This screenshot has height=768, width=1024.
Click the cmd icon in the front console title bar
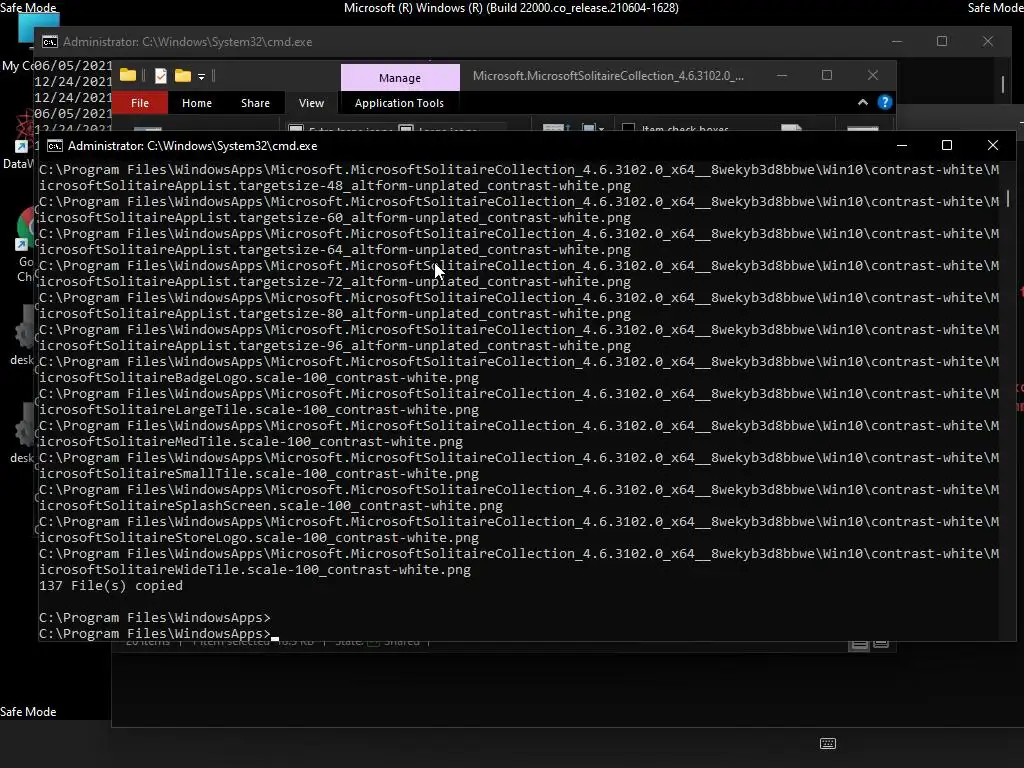[x=55, y=146]
